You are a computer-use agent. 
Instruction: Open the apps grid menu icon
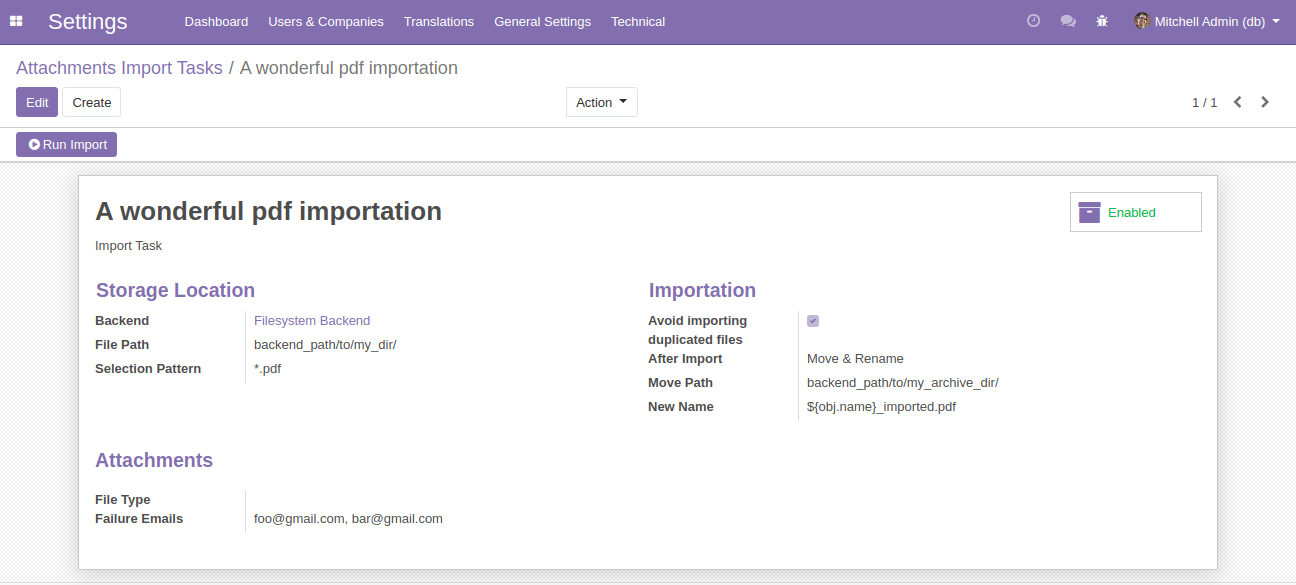16,21
